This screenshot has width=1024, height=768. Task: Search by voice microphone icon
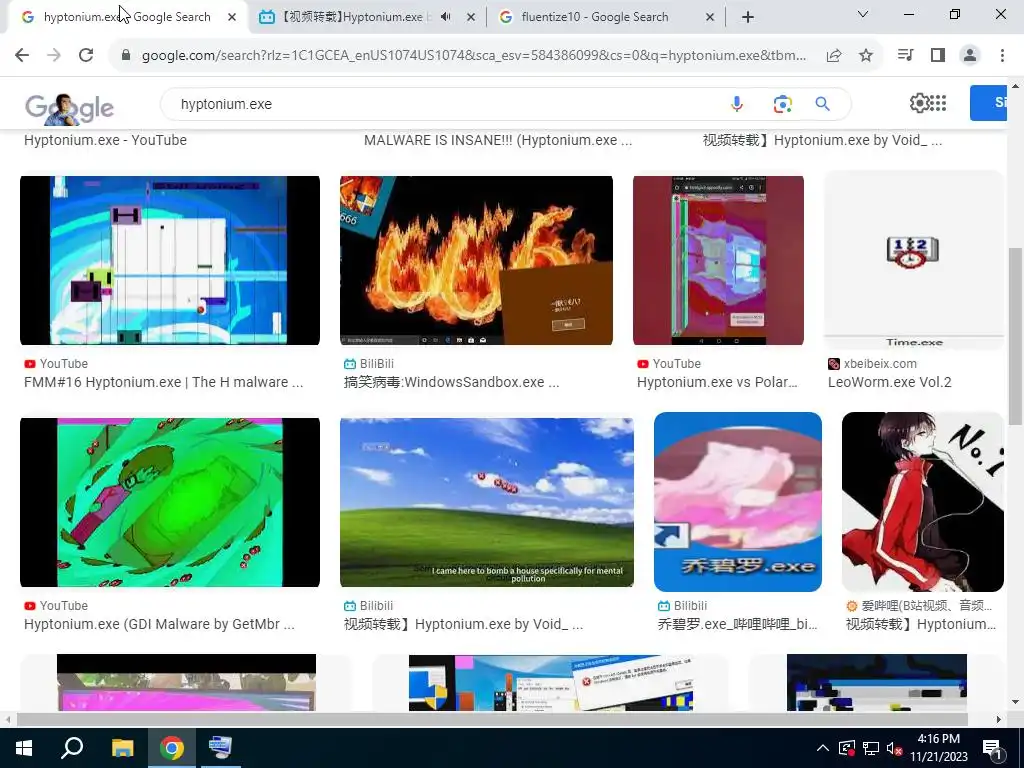pyautogui.click(x=737, y=104)
